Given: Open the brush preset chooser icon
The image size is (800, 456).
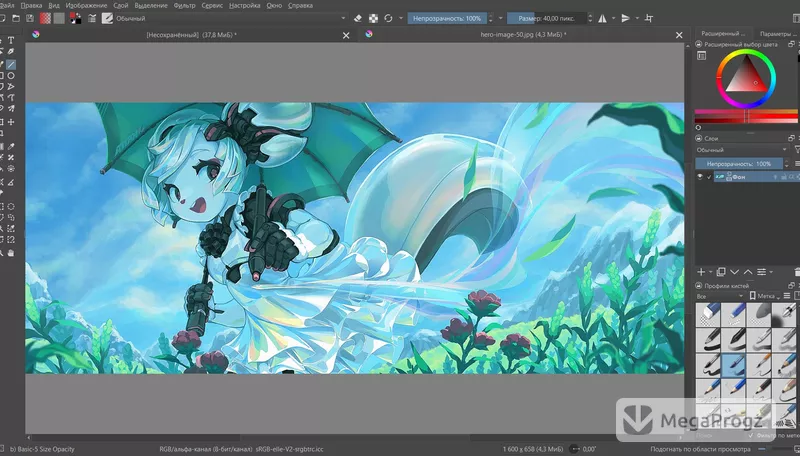Looking at the screenshot, I should click(x=107, y=18).
